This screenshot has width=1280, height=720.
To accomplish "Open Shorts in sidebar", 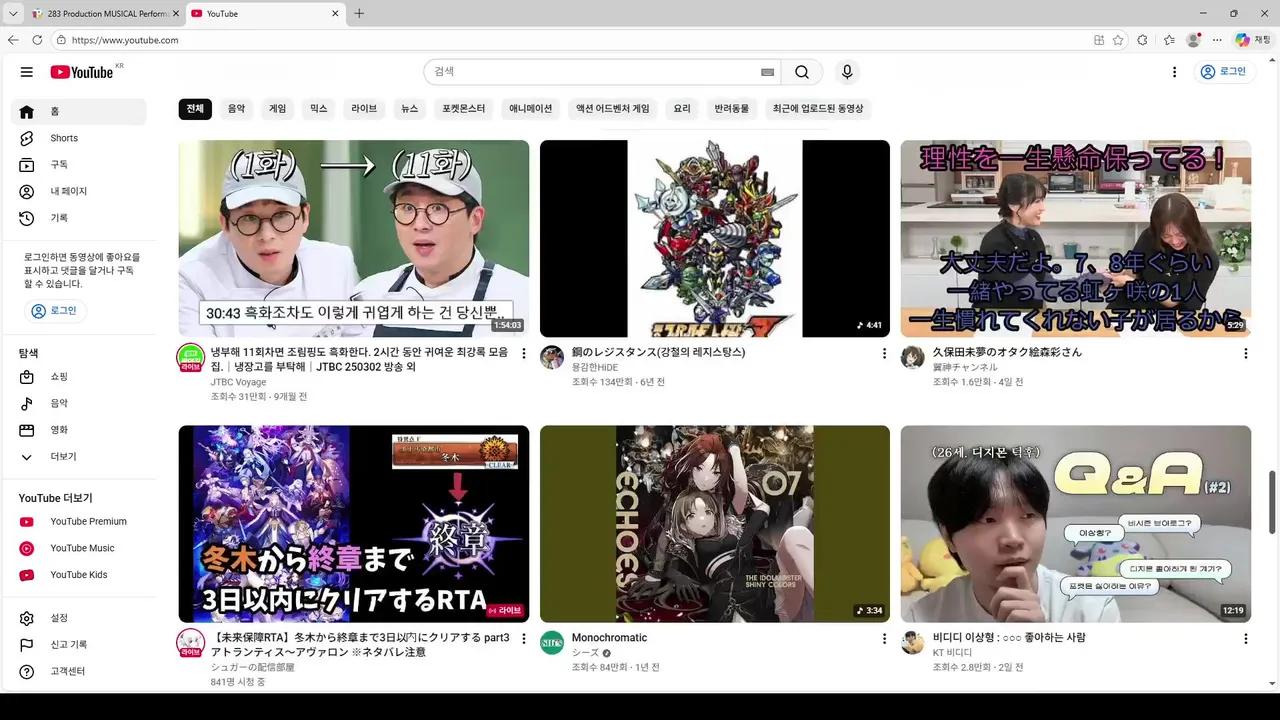I will [x=80, y=138].
